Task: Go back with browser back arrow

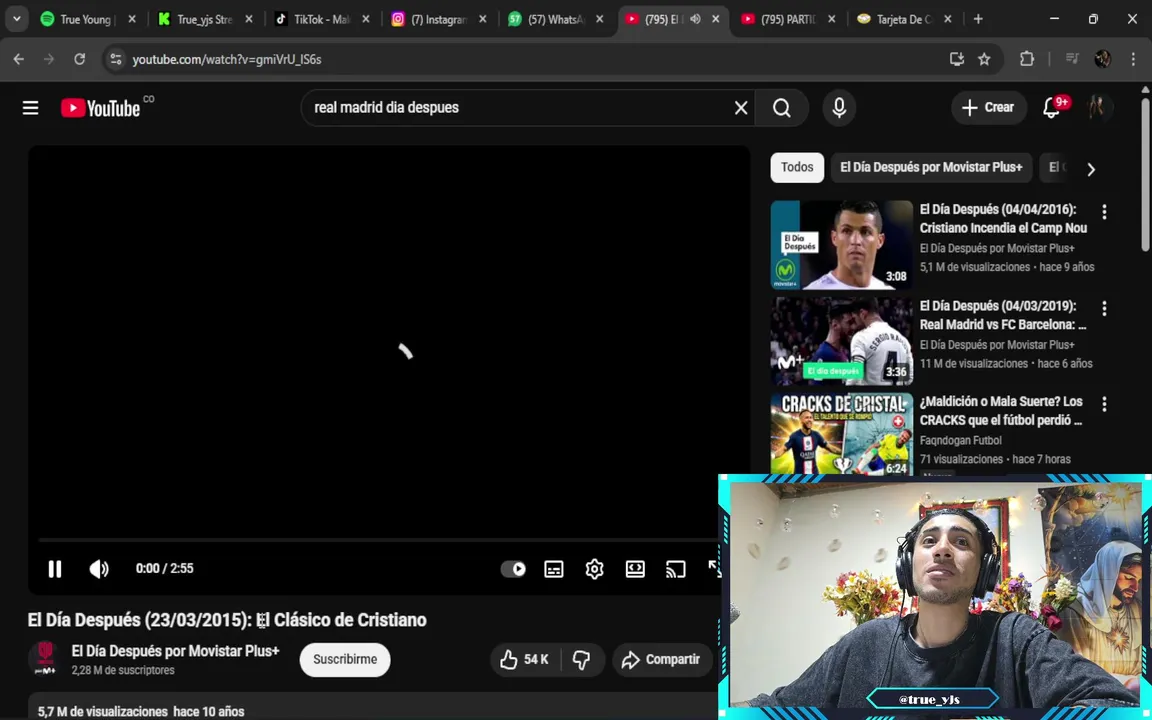Action: click(19, 60)
